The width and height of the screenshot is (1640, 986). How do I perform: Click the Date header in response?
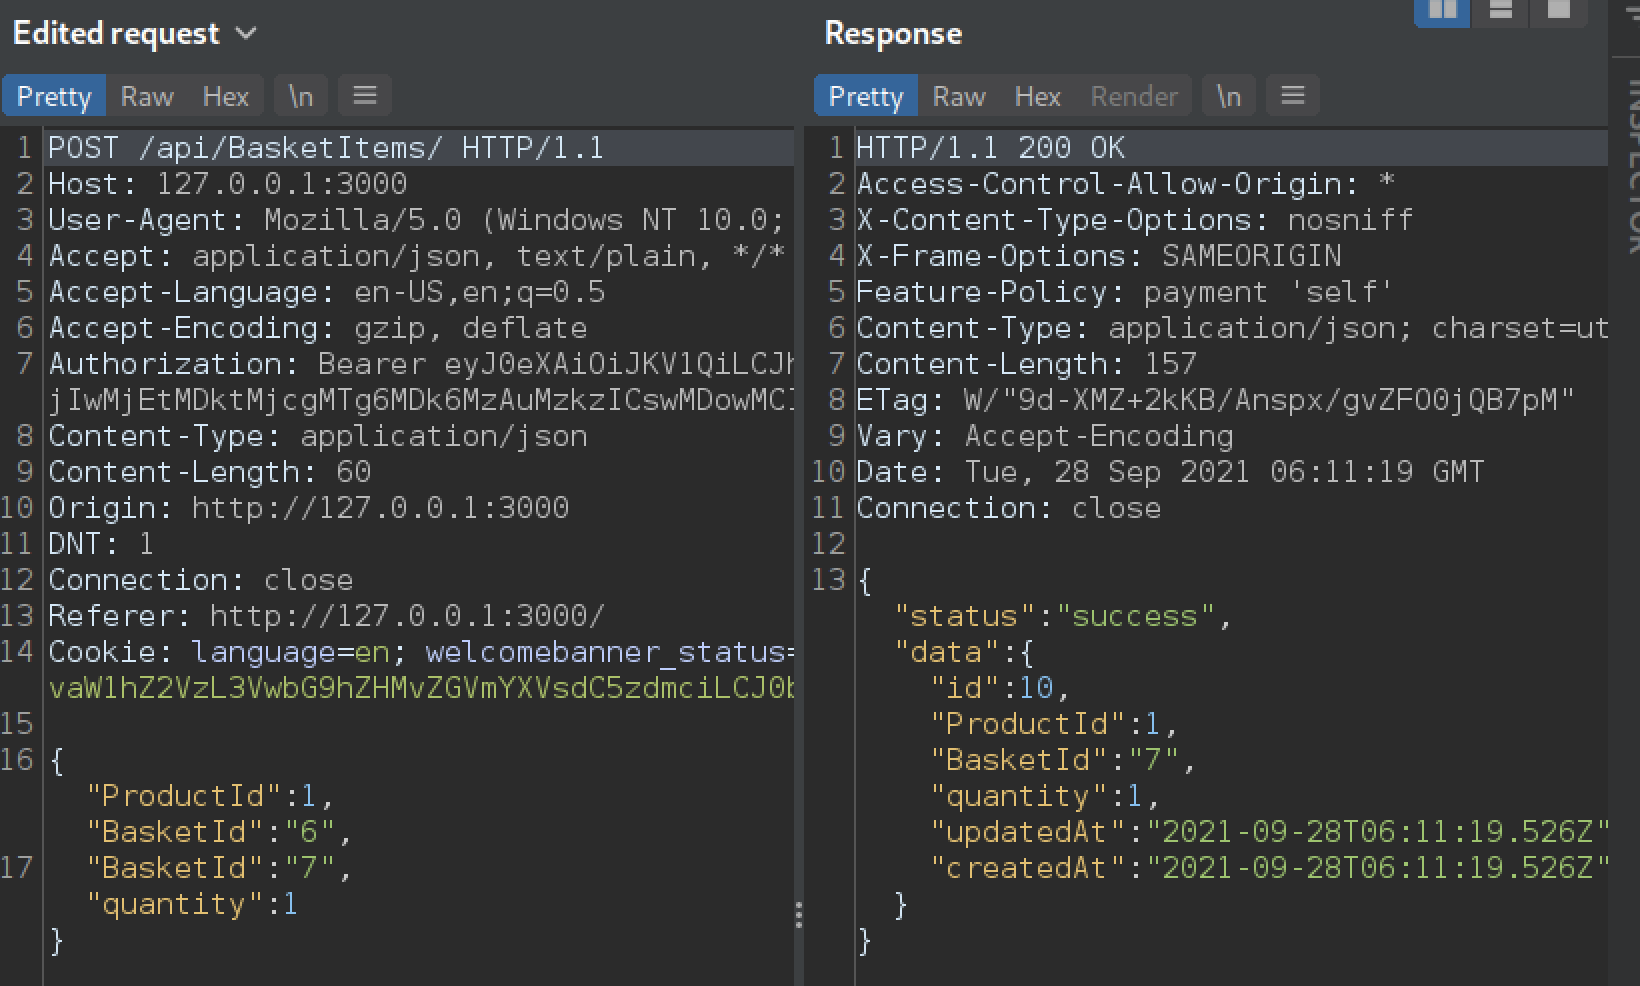click(x=1171, y=472)
